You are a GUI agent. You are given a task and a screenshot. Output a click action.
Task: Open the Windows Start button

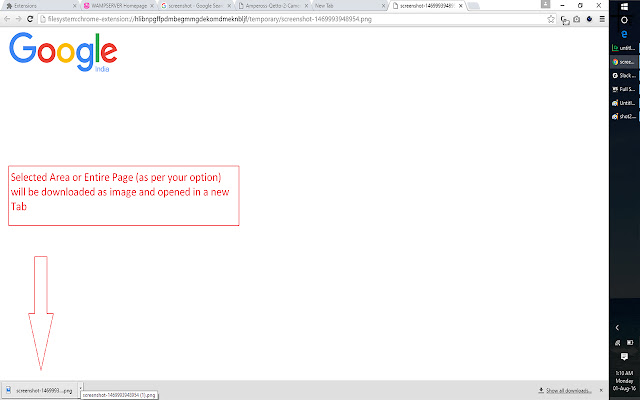[624, 7]
